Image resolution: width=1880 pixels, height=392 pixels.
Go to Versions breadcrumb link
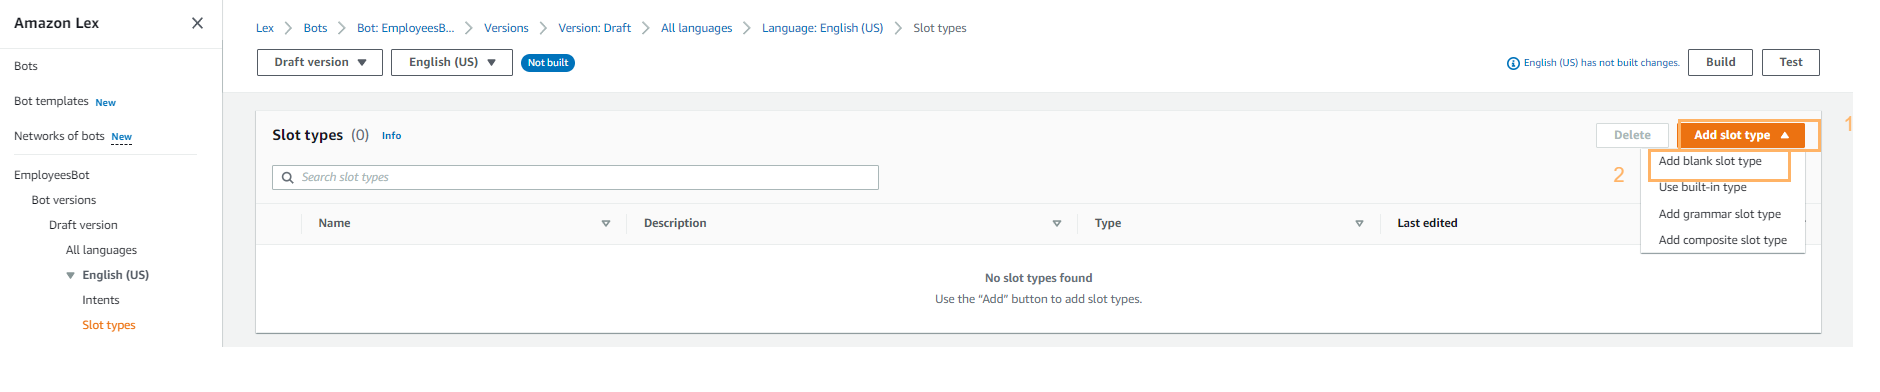tap(506, 28)
